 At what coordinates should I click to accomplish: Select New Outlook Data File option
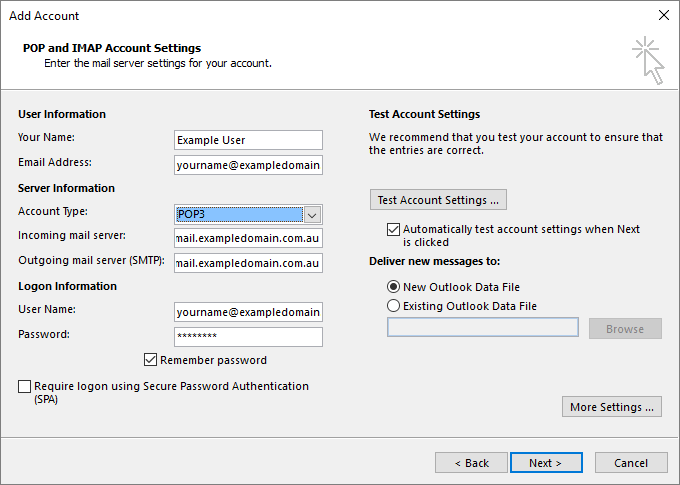pos(393,287)
